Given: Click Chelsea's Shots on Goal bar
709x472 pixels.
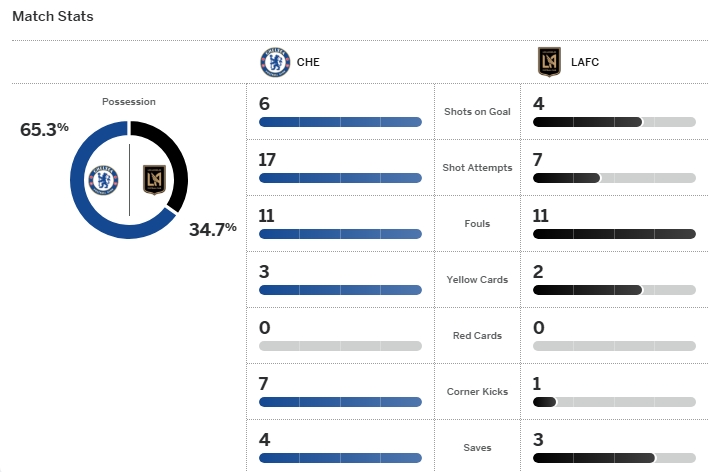Looking at the screenshot, I should (340, 122).
